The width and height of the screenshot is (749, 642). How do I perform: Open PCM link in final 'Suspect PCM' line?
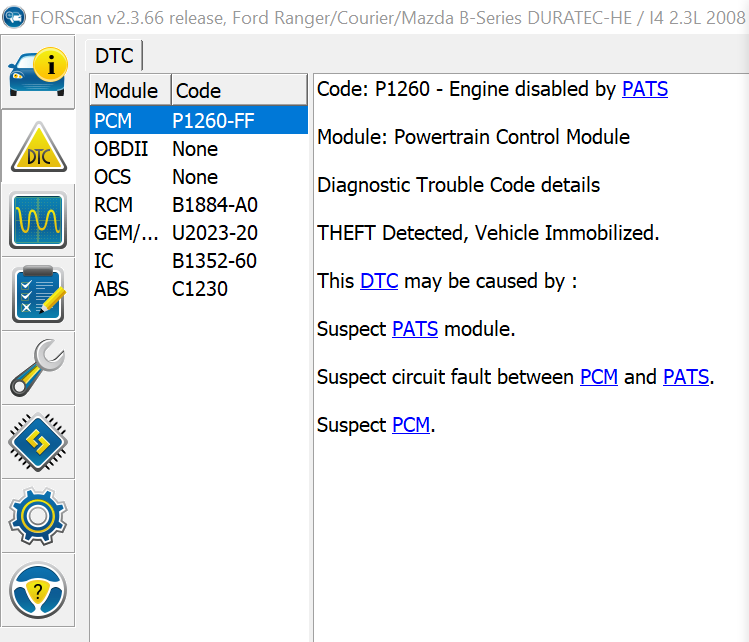click(x=411, y=425)
